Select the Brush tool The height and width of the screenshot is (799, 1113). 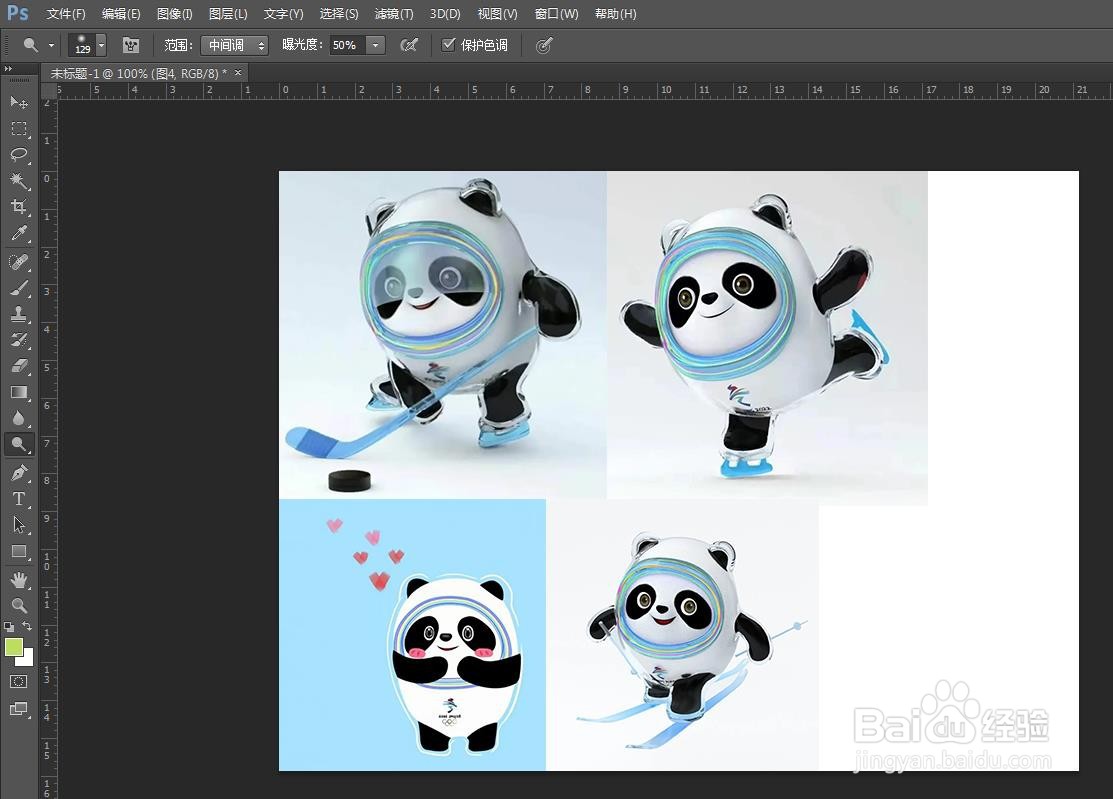point(19,288)
